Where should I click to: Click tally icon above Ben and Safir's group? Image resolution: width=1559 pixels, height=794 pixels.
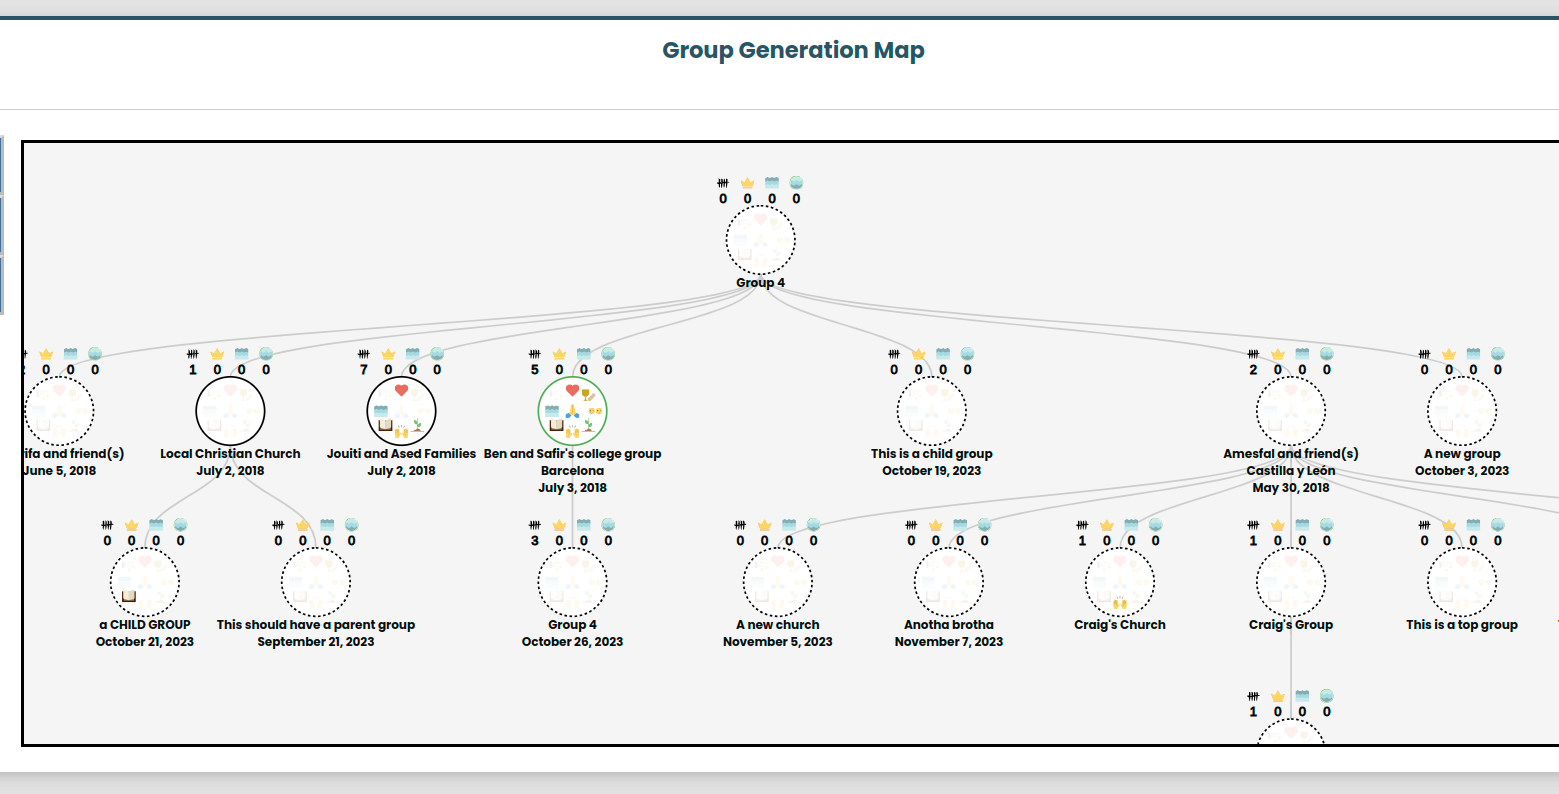click(535, 354)
